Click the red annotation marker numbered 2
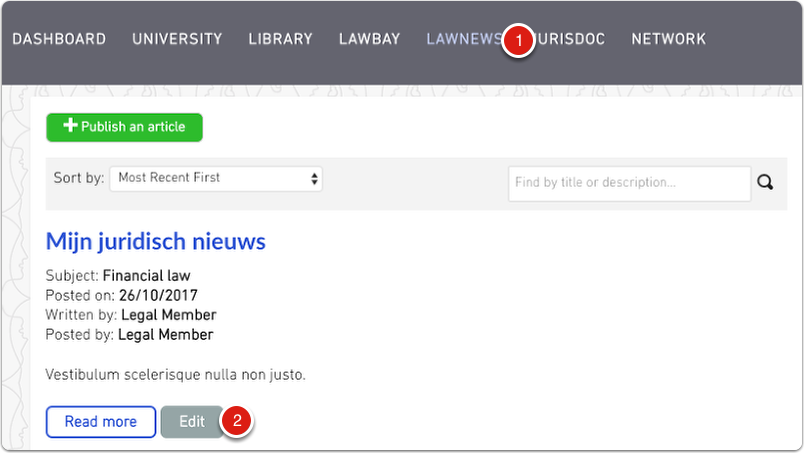Viewport: 804px width, 453px height. coord(237,421)
